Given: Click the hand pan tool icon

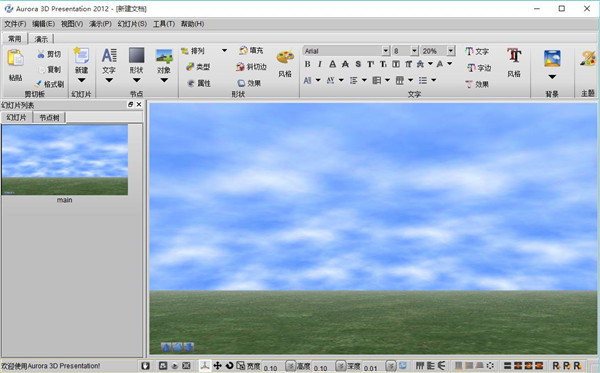Looking at the screenshot, I should coord(145,366).
